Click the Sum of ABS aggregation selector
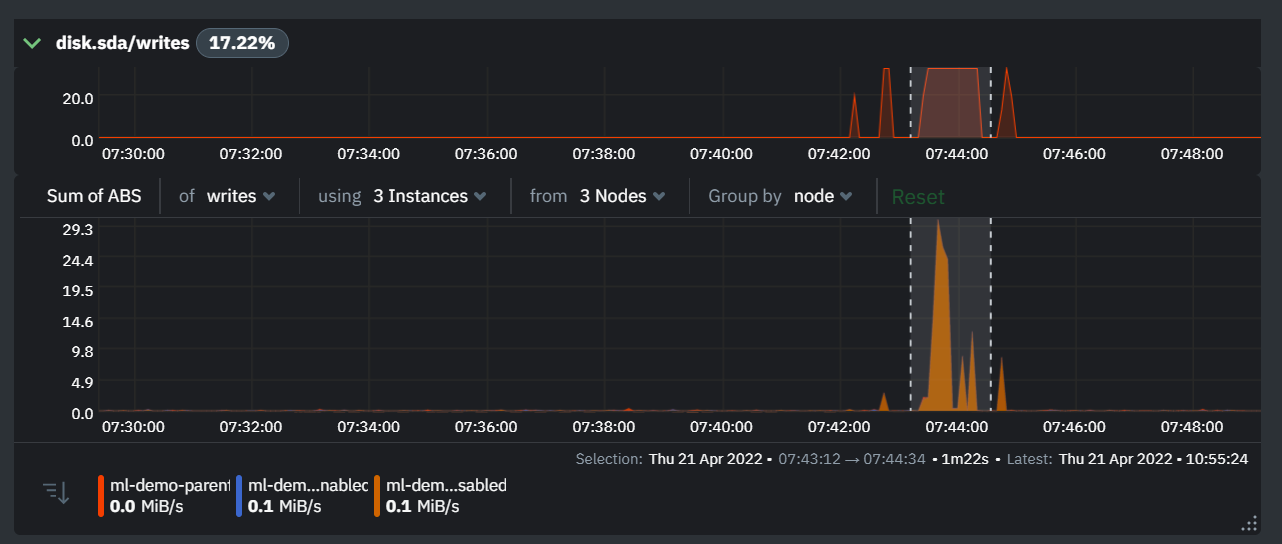Image resolution: width=1282 pixels, height=544 pixels. coord(94,196)
